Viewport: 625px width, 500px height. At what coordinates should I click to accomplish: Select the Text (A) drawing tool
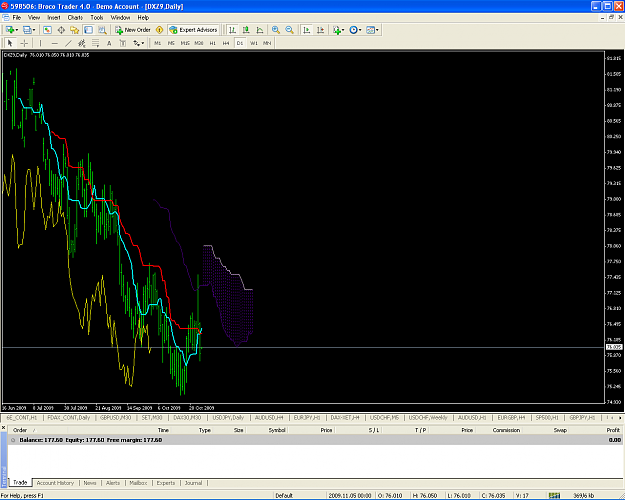click(109, 43)
